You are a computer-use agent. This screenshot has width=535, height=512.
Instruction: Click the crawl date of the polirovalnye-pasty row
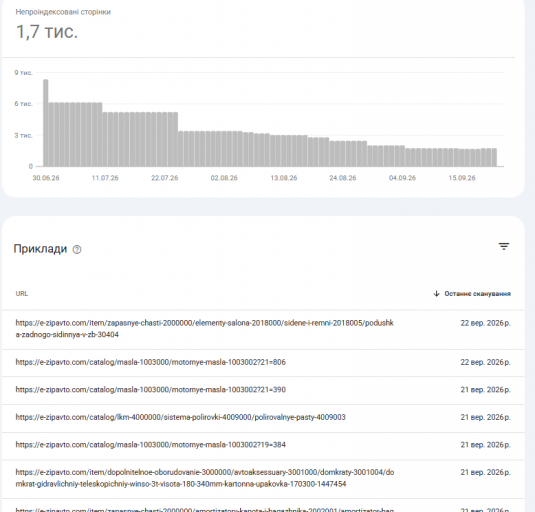point(486,418)
